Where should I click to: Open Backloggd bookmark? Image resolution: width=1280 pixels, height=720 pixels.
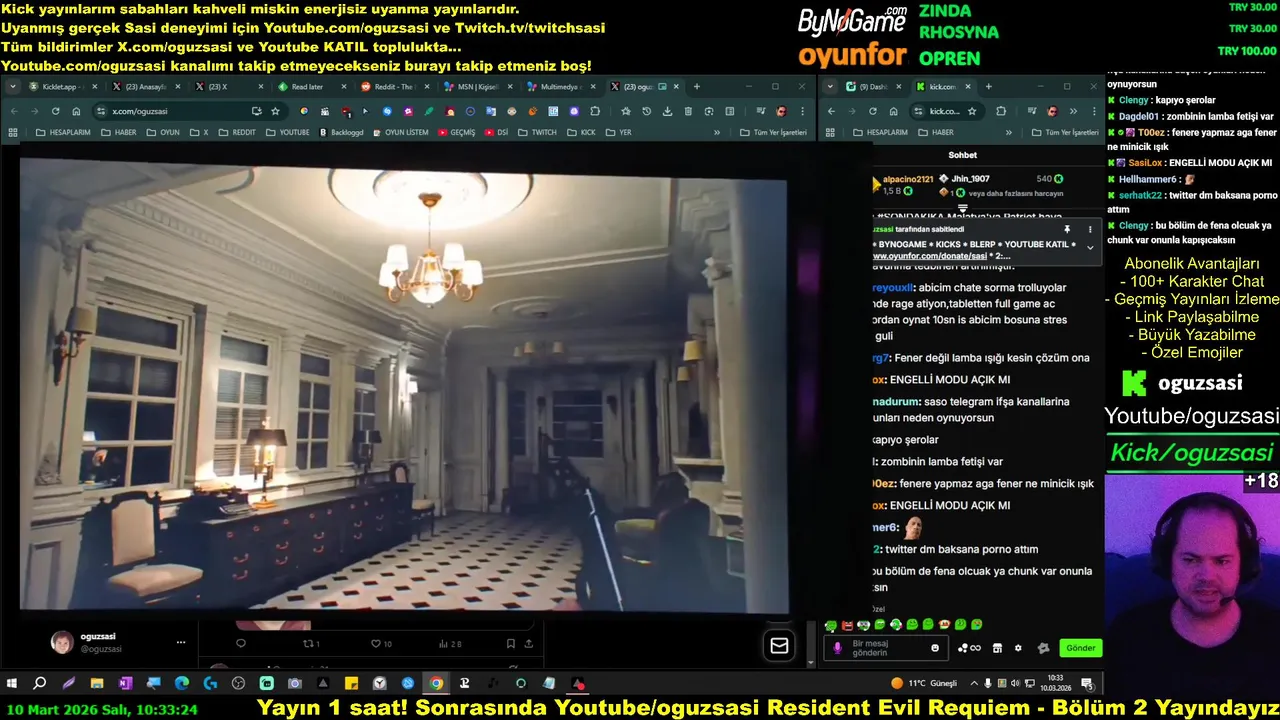click(x=342, y=132)
